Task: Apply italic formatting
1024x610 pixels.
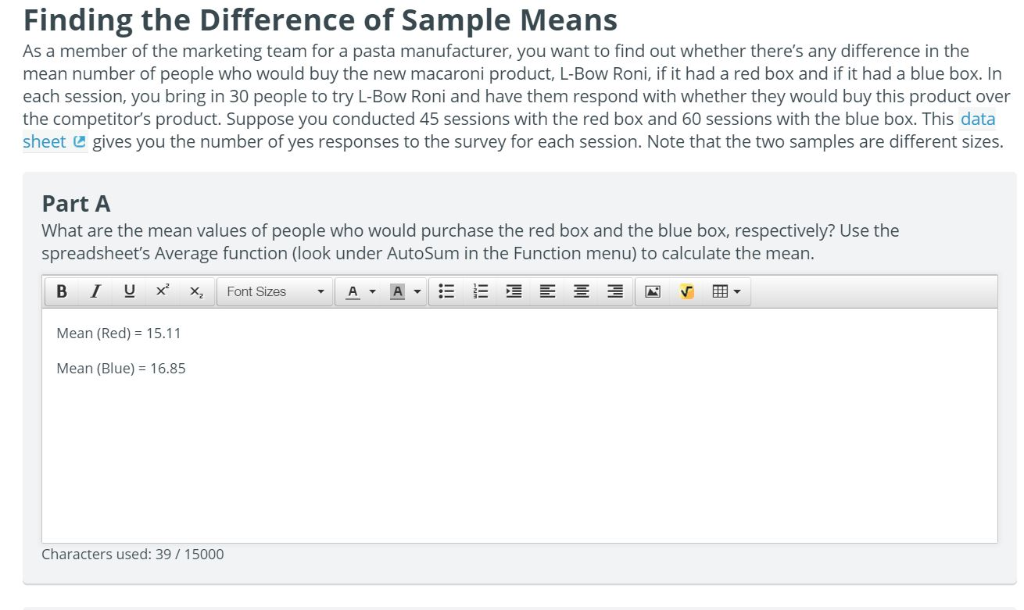Action: click(x=95, y=291)
